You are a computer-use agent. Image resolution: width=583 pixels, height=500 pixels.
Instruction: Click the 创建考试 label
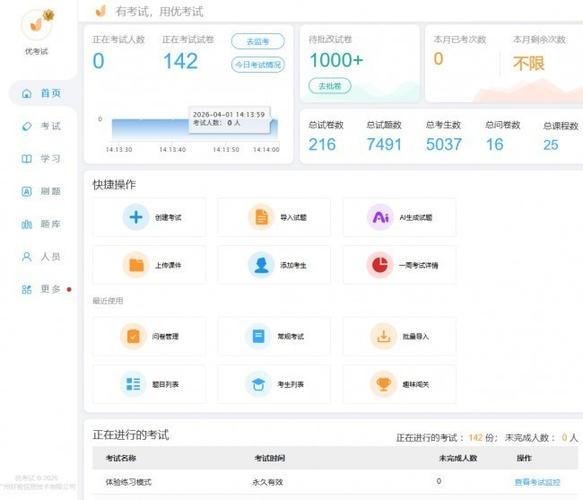point(168,217)
